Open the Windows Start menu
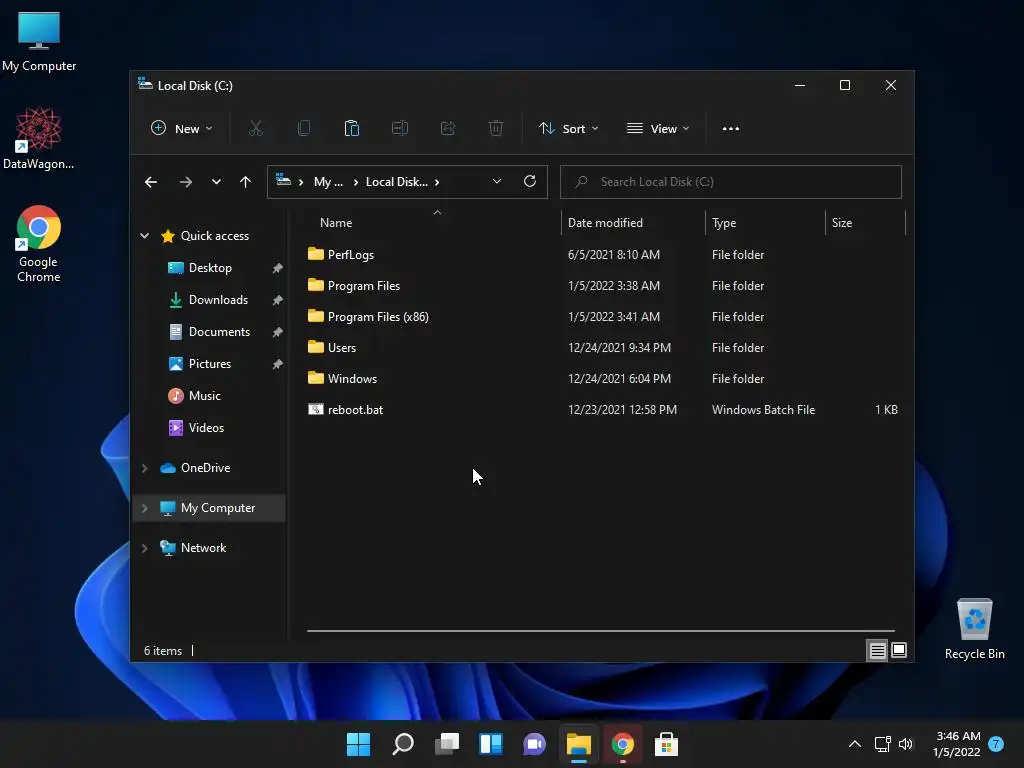The height and width of the screenshot is (768, 1024). (x=358, y=744)
